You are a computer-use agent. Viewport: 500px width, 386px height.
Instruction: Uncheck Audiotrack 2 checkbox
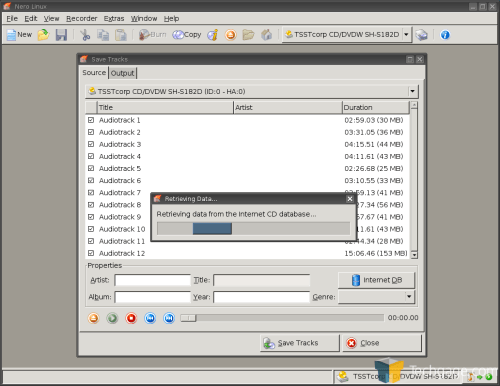coord(91,132)
